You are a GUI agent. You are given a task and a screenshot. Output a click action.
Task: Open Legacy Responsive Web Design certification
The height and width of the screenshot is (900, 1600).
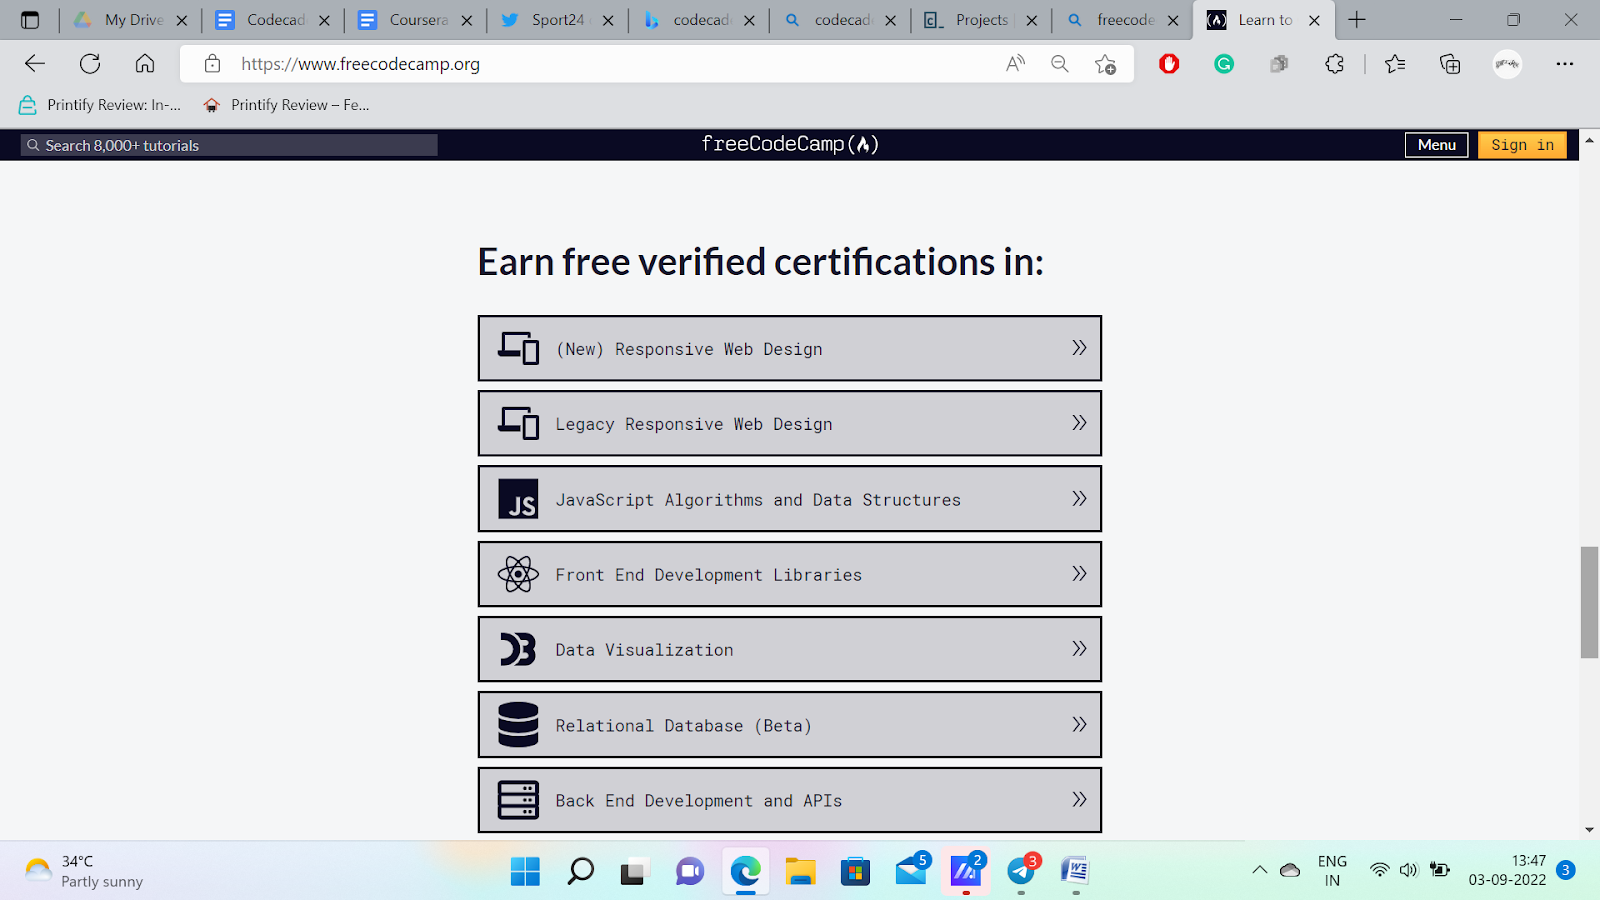pos(790,423)
